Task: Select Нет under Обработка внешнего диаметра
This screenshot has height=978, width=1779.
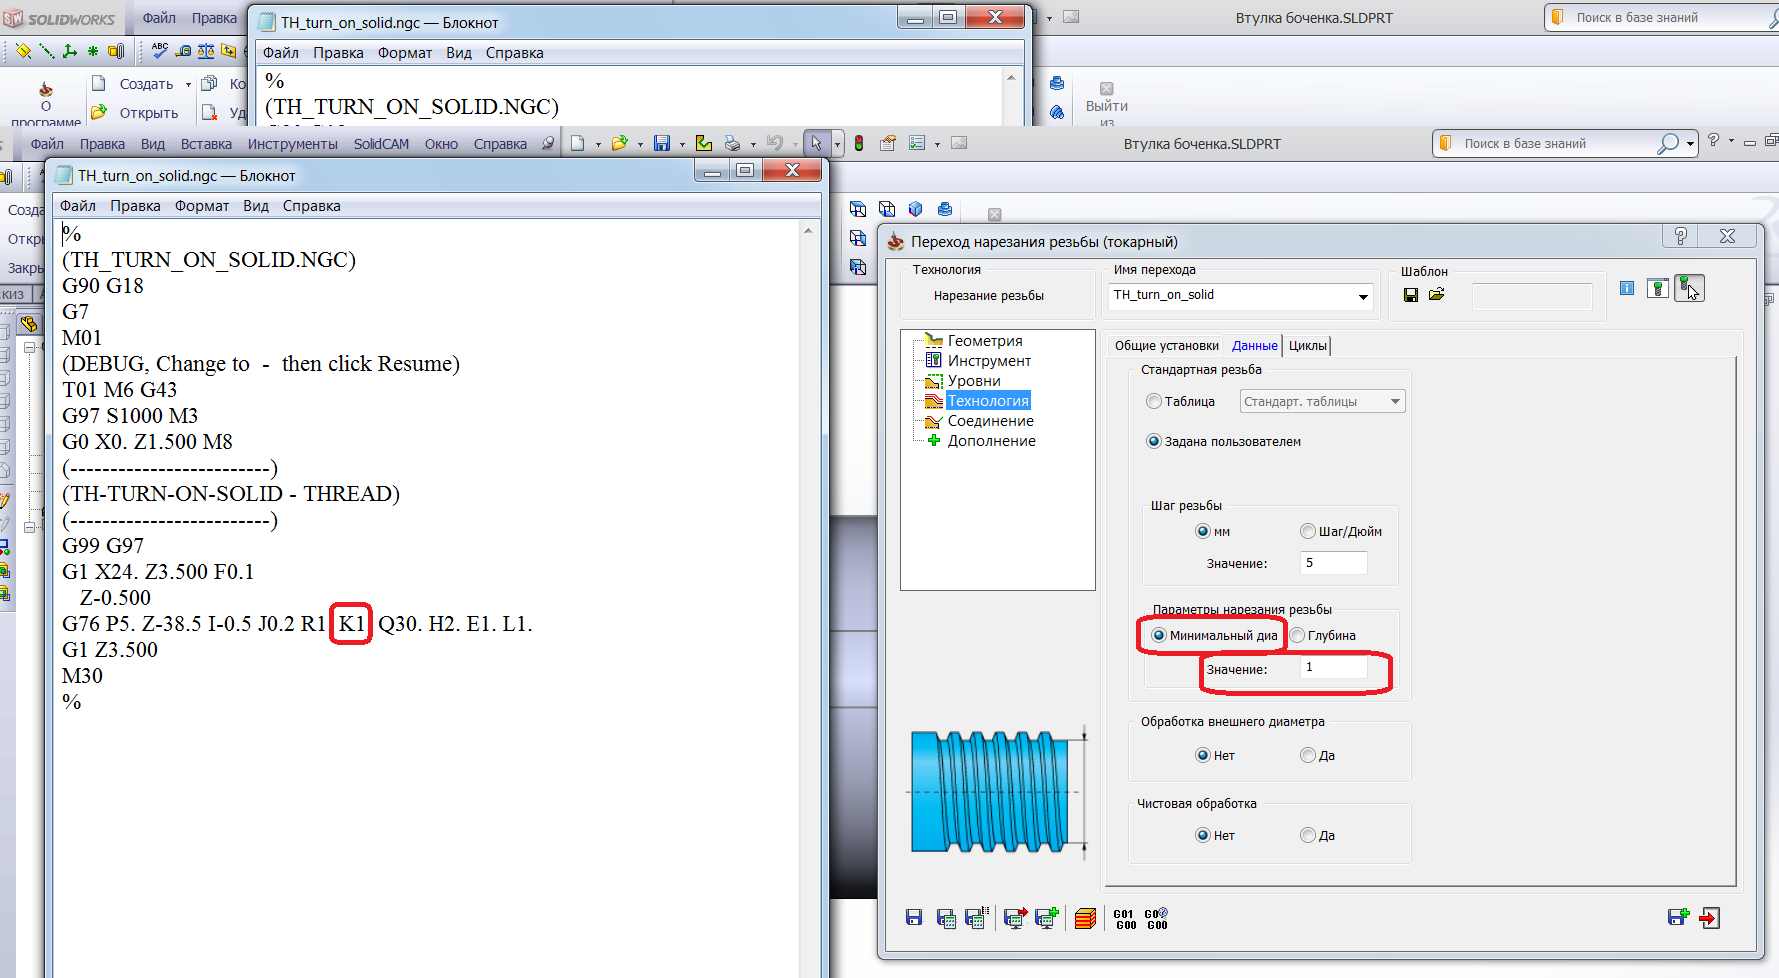Action: pyautogui.click(x=1203, y=755)
